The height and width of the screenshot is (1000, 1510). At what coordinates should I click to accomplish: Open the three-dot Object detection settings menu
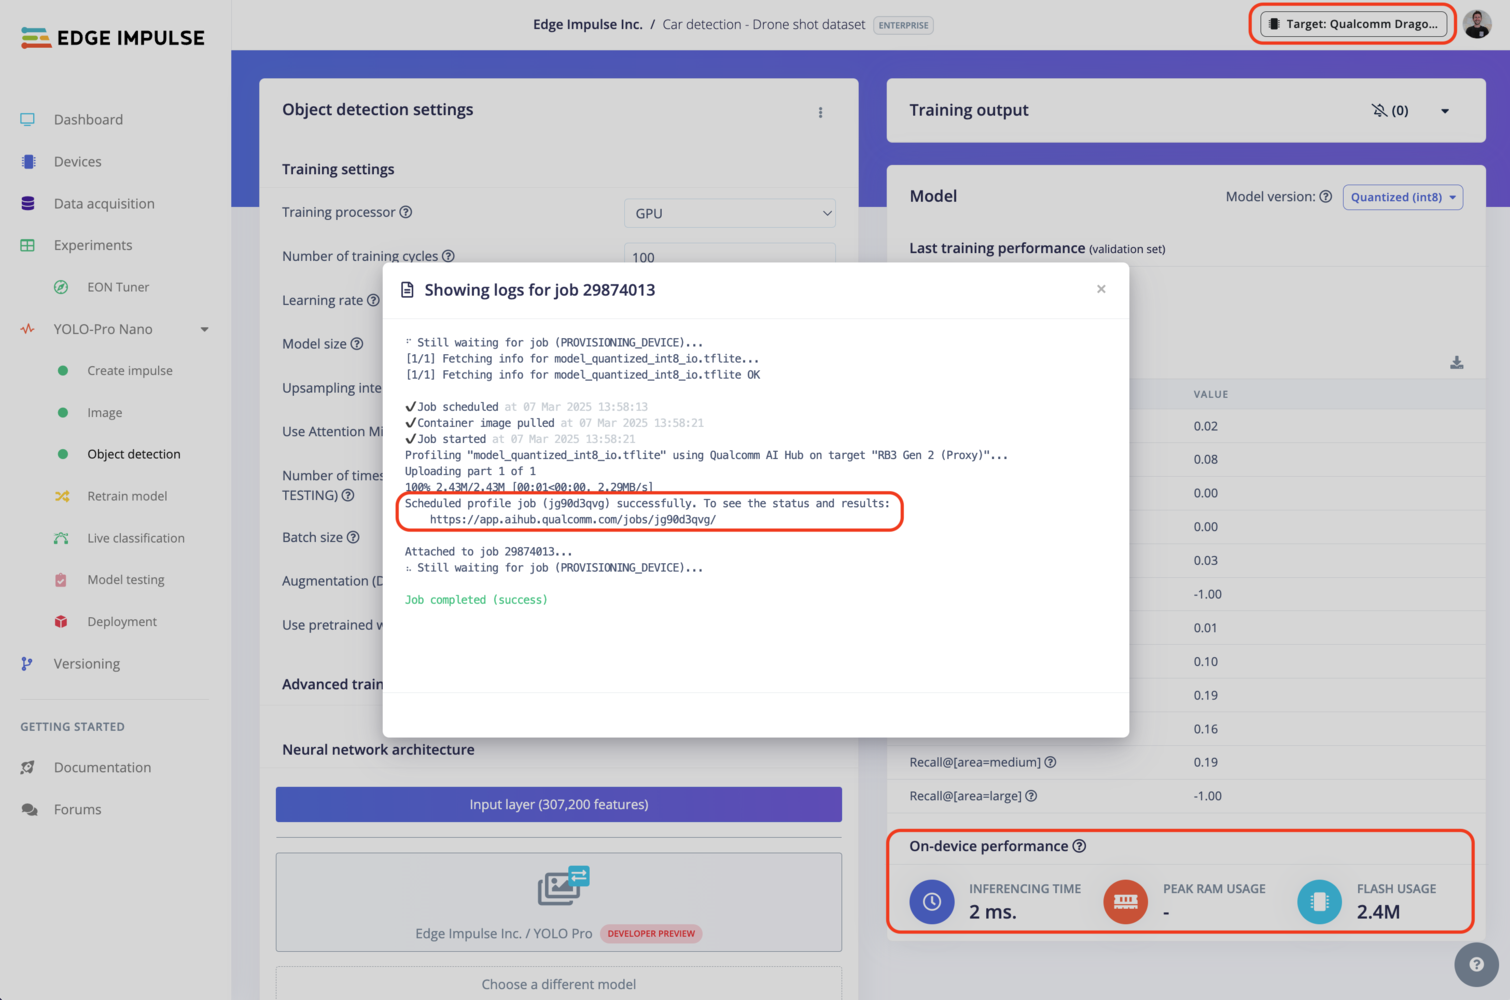click(820, 112)
